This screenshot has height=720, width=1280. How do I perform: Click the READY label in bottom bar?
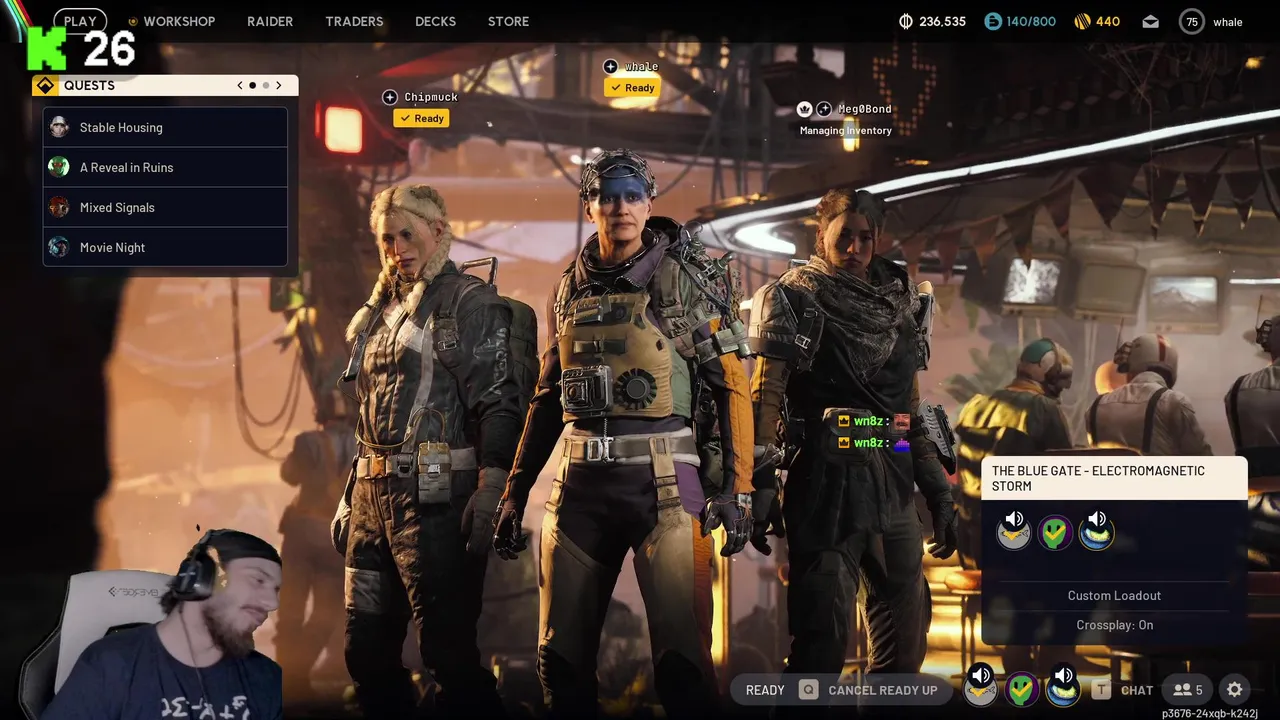coord(765,690)
